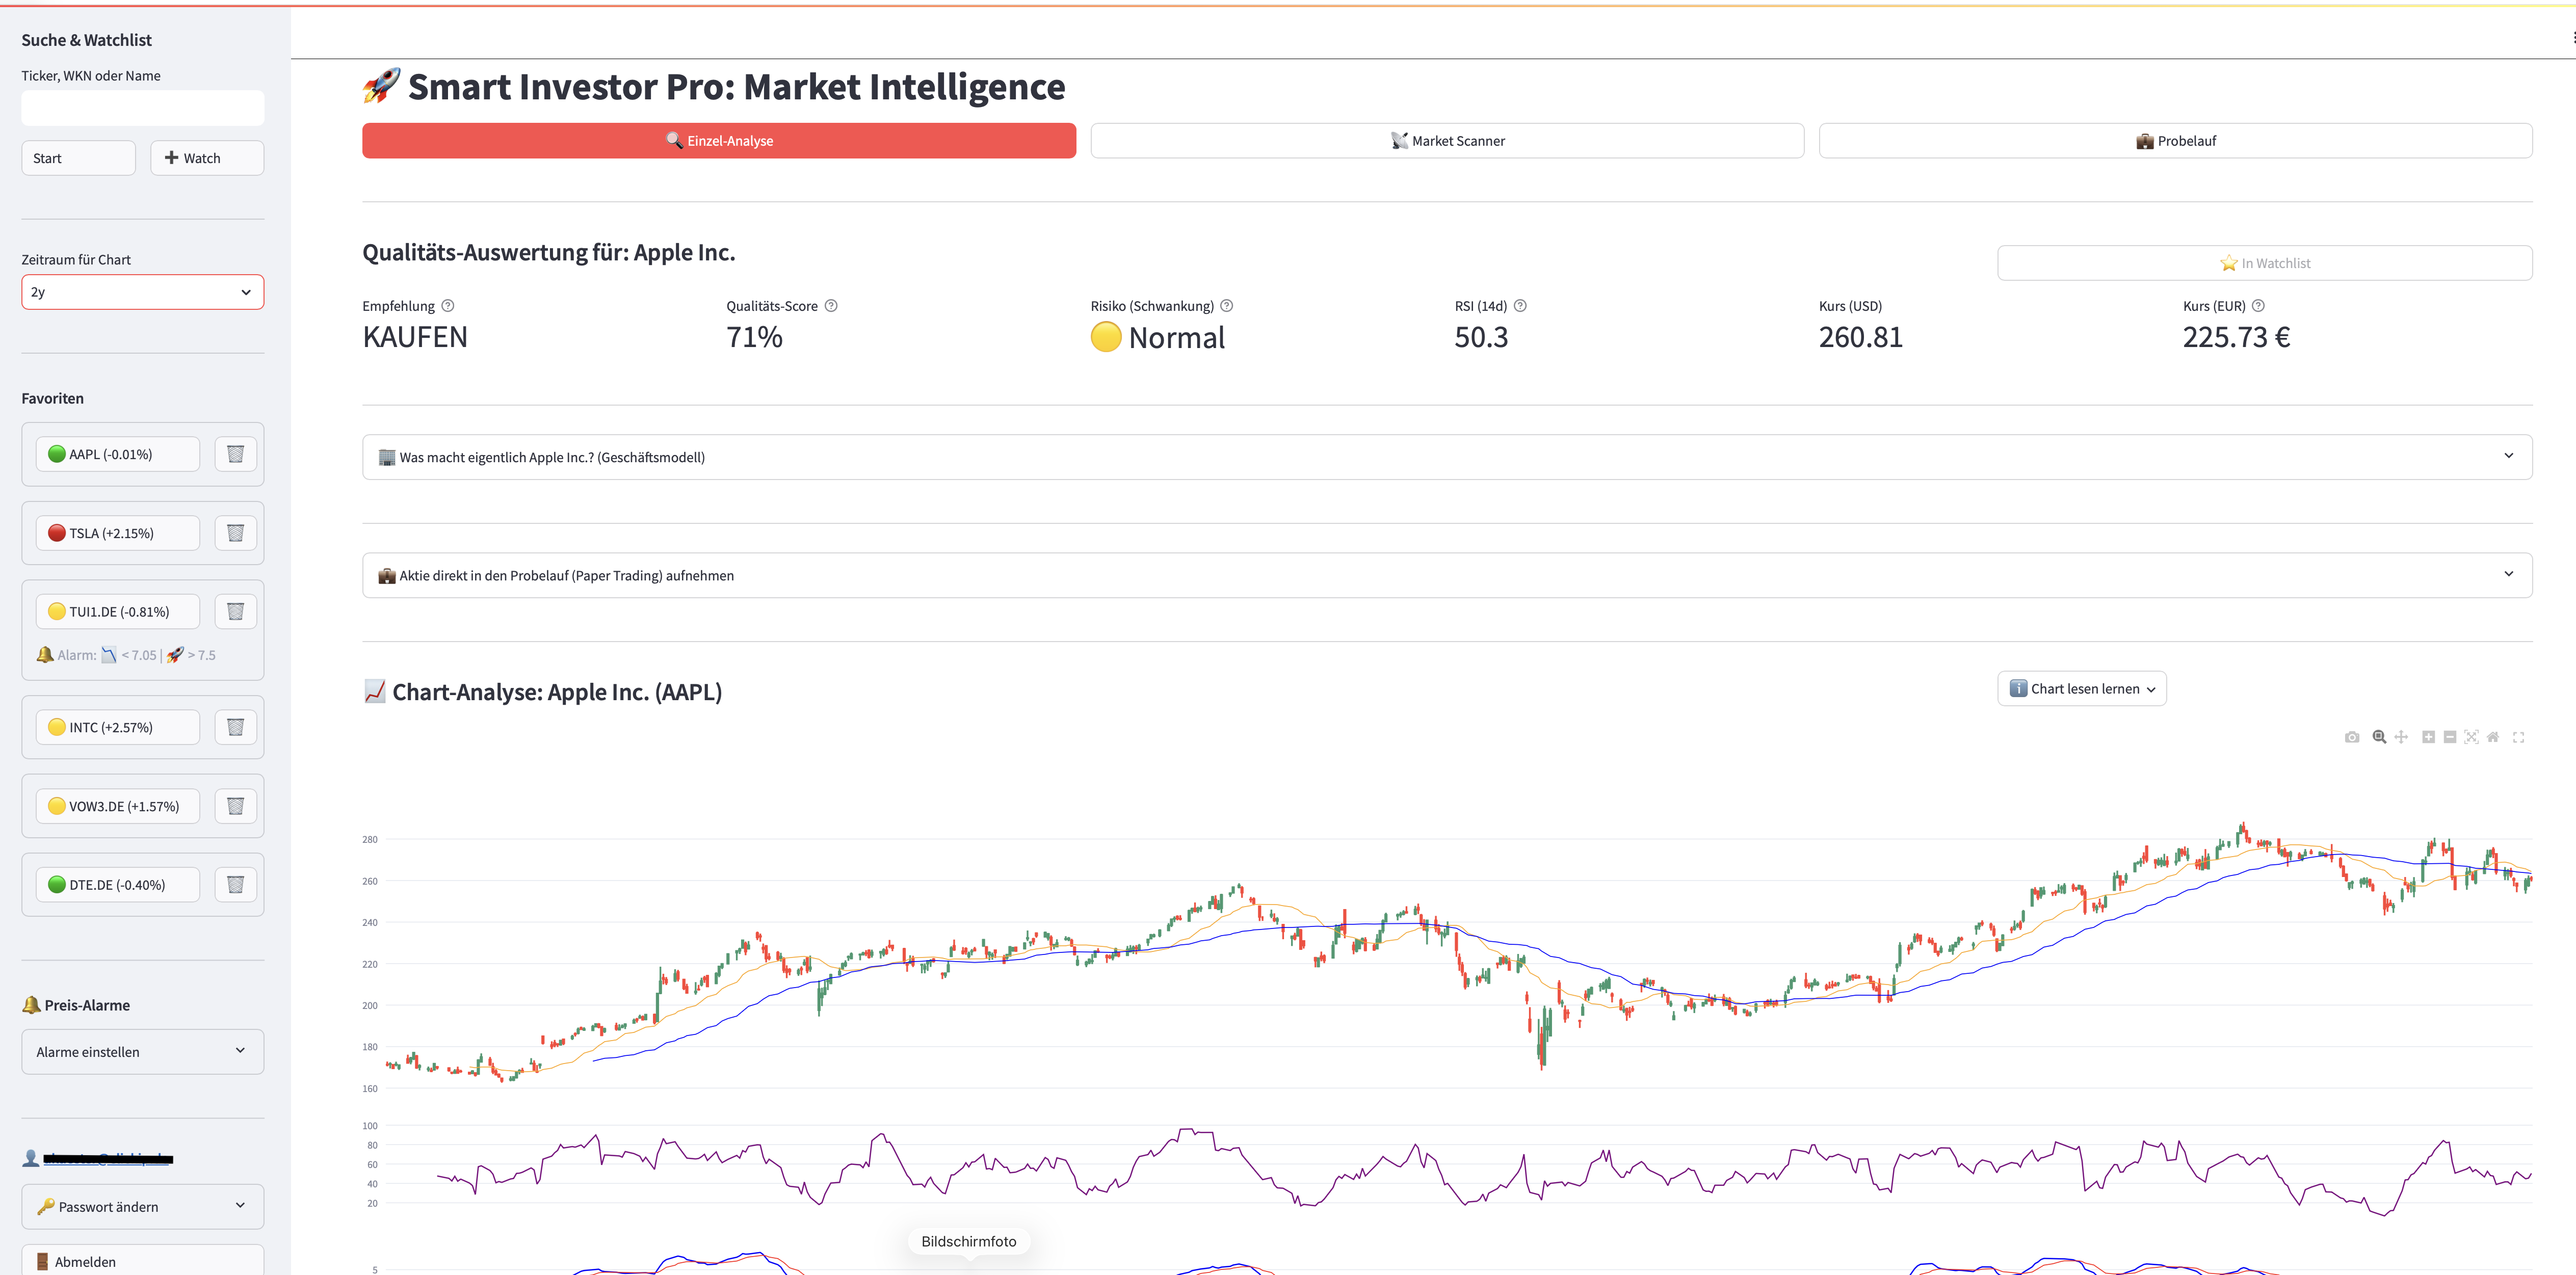Switch to the Market Scanner tab
2576x1275 pixels.
[1447, 141]
